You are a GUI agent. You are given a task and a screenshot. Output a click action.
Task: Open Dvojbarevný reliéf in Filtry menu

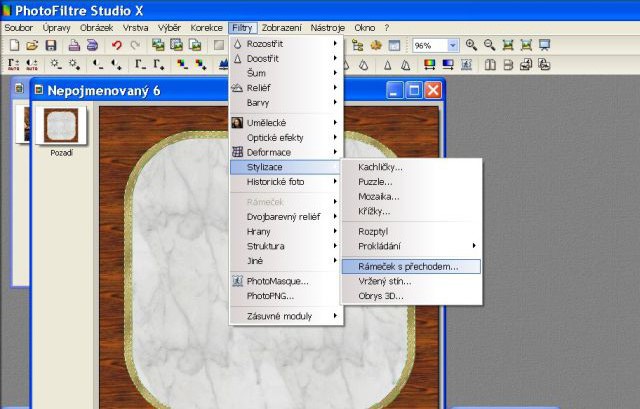(287, 217)
